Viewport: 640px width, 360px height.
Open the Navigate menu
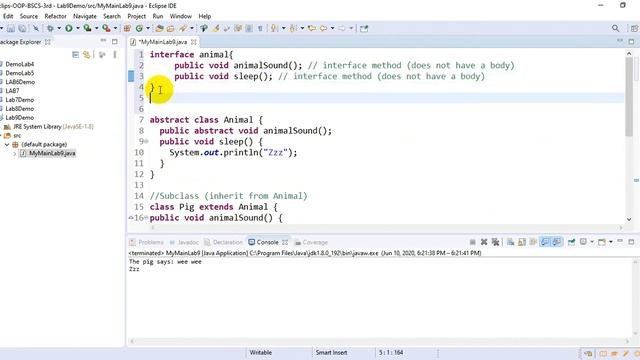pyautogui.click(x=85, y=16)
